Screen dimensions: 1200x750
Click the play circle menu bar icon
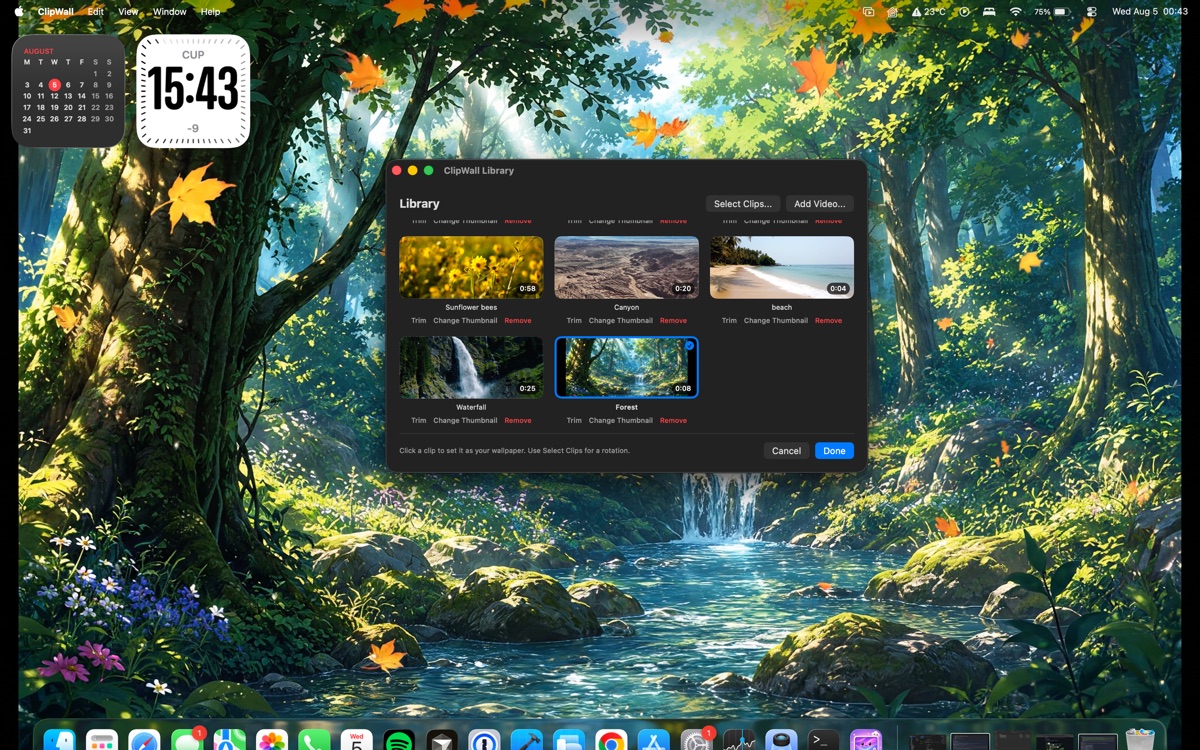pyautogui.click(x=964, y=12)
